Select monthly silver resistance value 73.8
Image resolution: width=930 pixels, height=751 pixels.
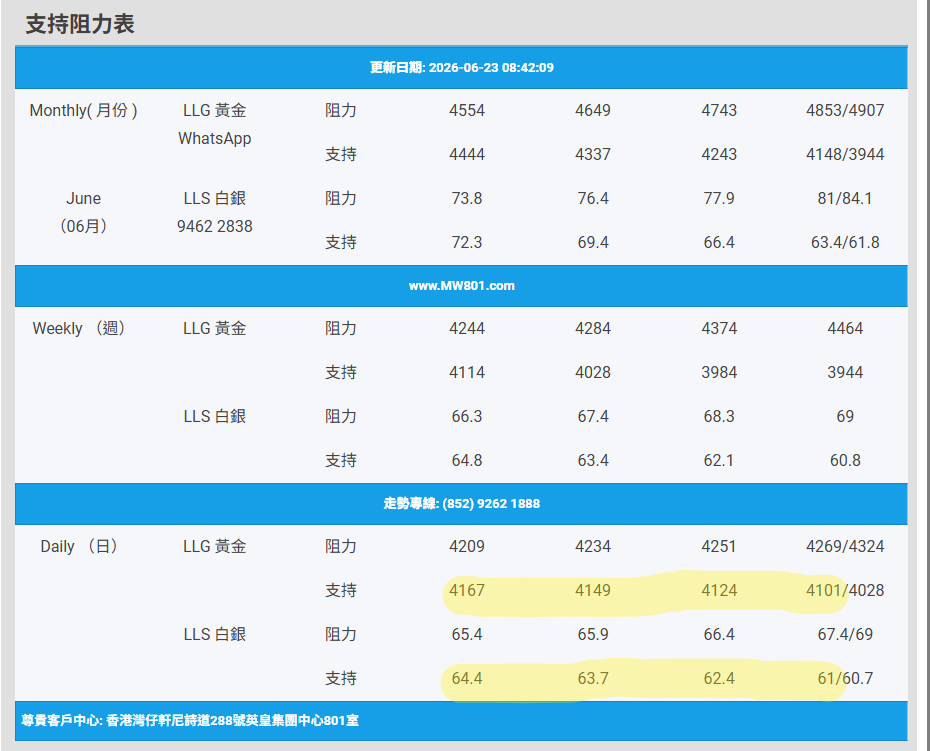point(467,198)
